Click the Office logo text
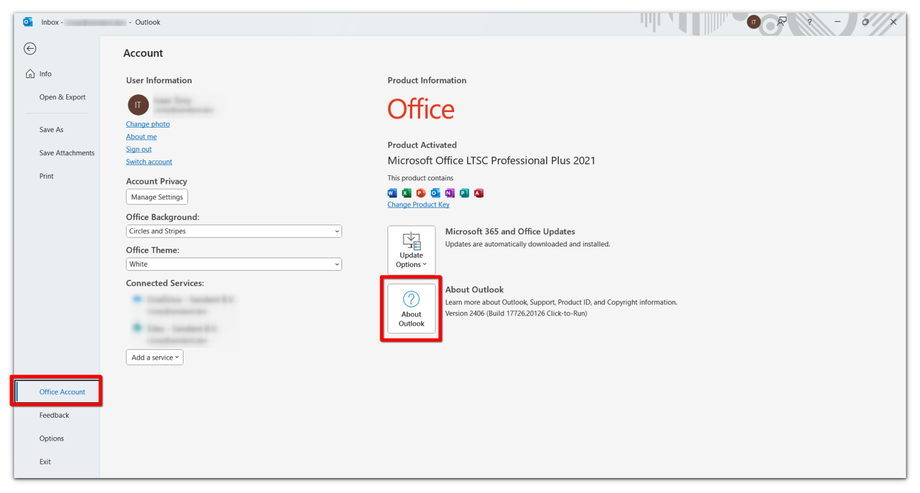This screenshot has width=920, height=493. pos(421,110)
